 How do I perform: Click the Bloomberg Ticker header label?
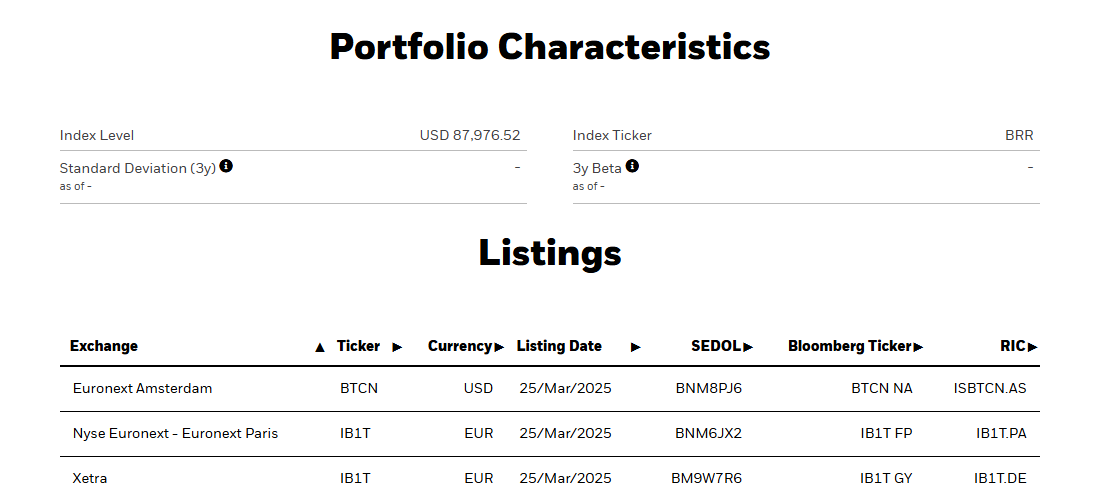tap(849, 346)
